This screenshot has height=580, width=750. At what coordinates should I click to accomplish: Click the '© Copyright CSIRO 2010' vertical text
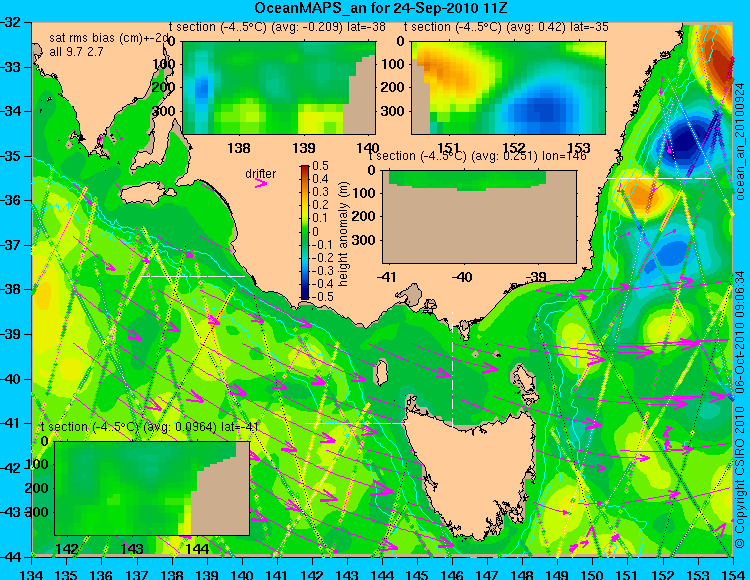(740, 479)
